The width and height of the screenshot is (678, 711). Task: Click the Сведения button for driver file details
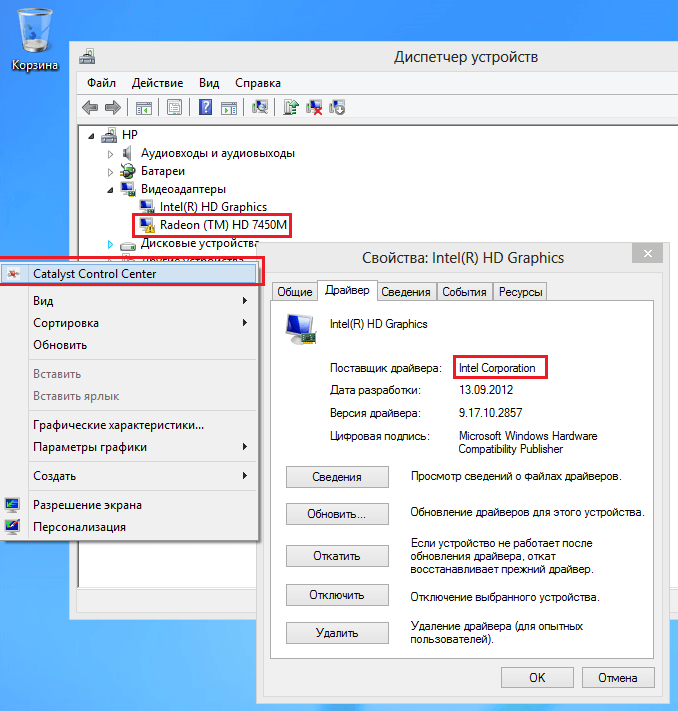point(337,477)
